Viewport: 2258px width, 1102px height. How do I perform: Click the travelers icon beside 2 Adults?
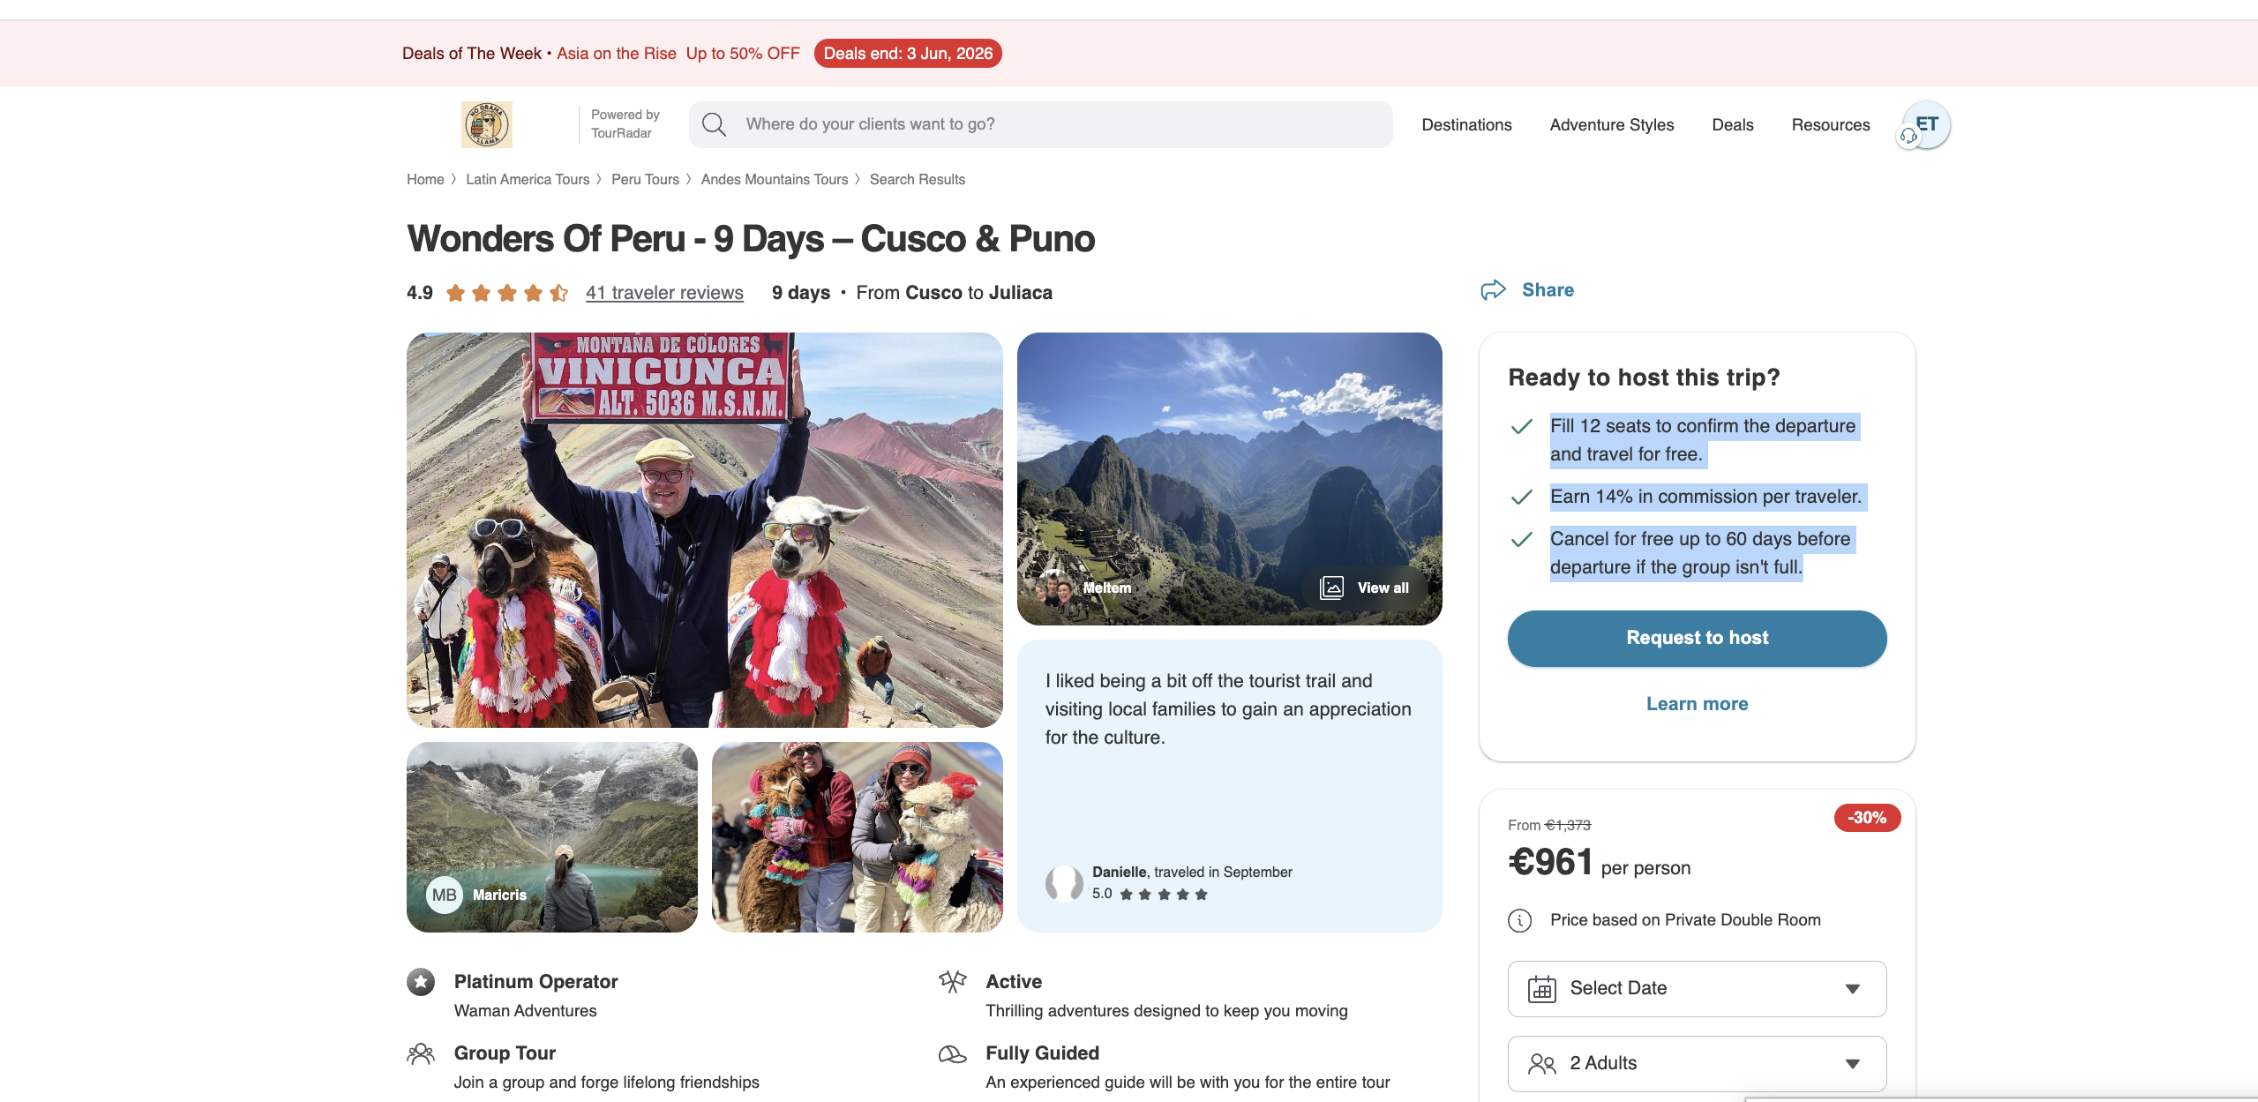pyautogui.click(x=1542, y=1064)
